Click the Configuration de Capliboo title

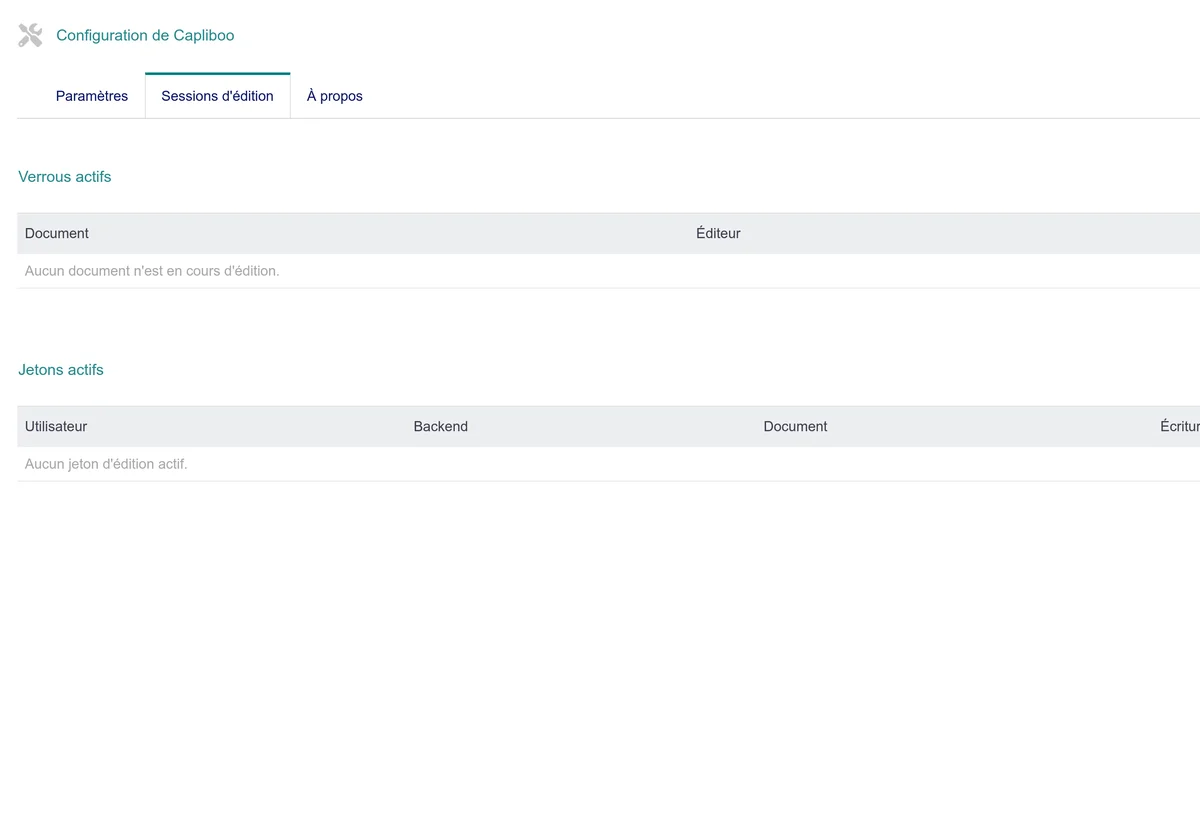[x=145, y=35]
